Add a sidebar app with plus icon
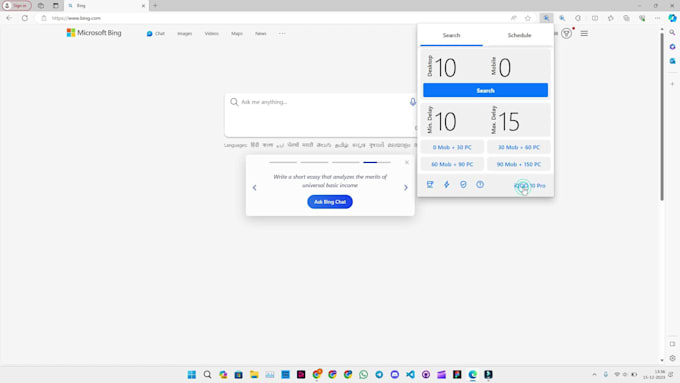This screenshot has height=383, width=680. (672, 84)
